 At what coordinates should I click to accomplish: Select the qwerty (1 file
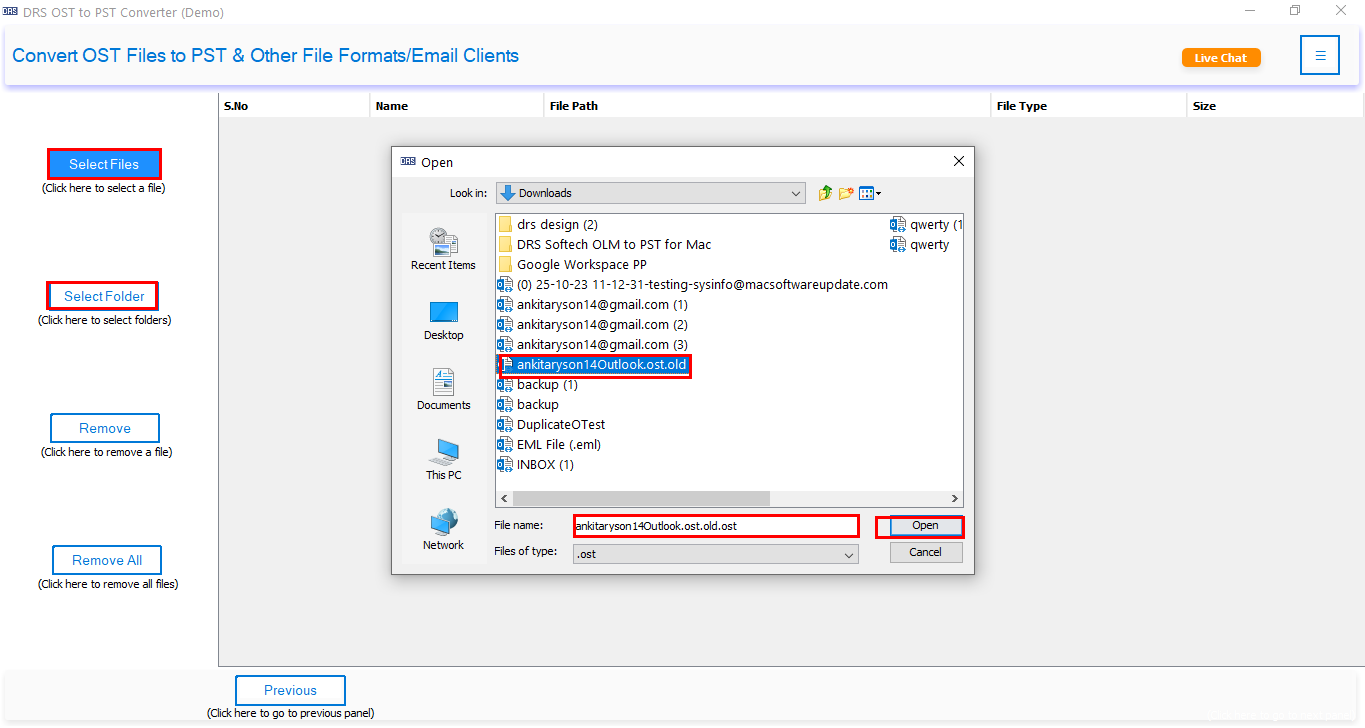pos(926,224)
